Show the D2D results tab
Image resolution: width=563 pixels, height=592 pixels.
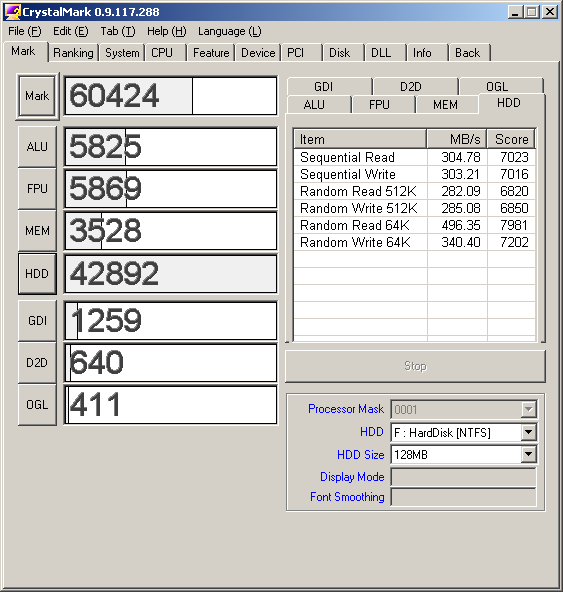click(416, 86)
